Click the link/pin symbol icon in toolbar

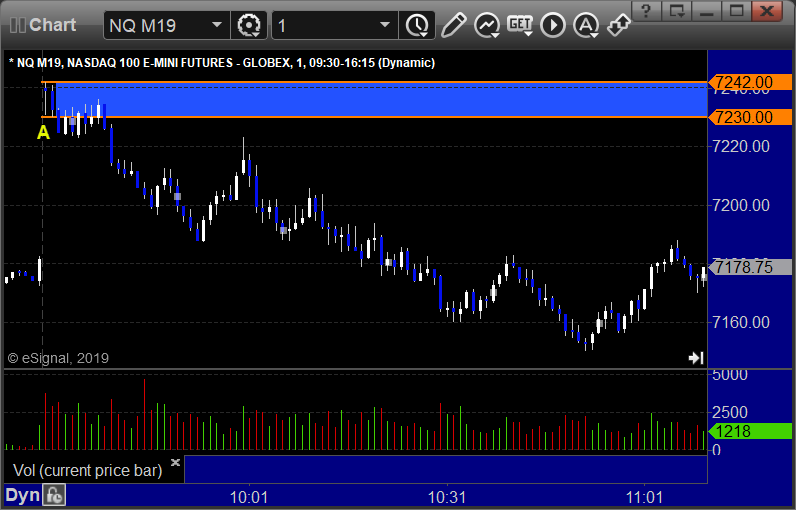619,24
